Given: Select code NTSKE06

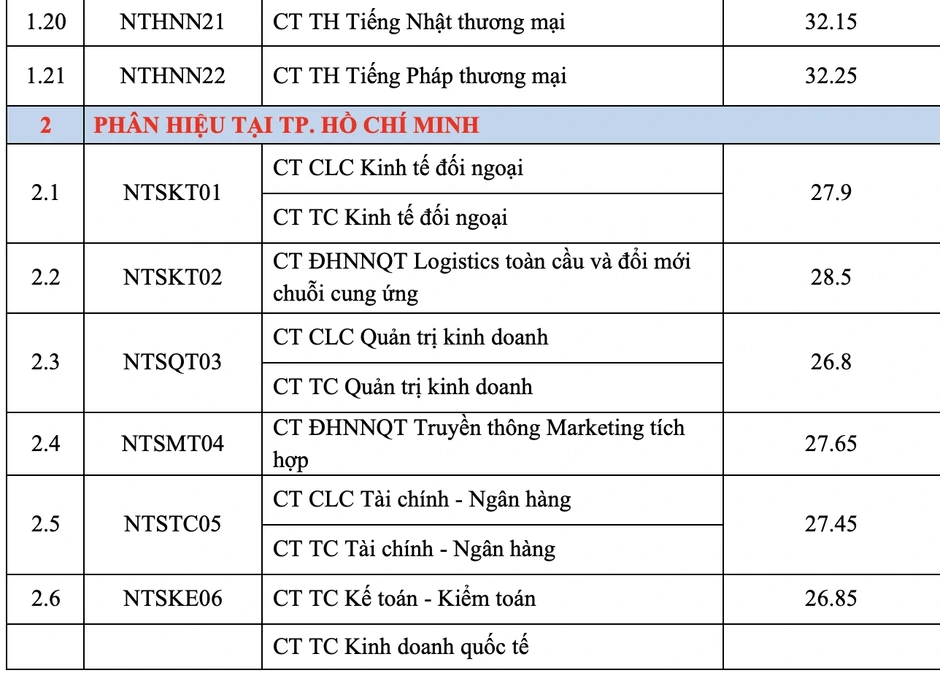Looking at the screenshot, I should 172,599.
